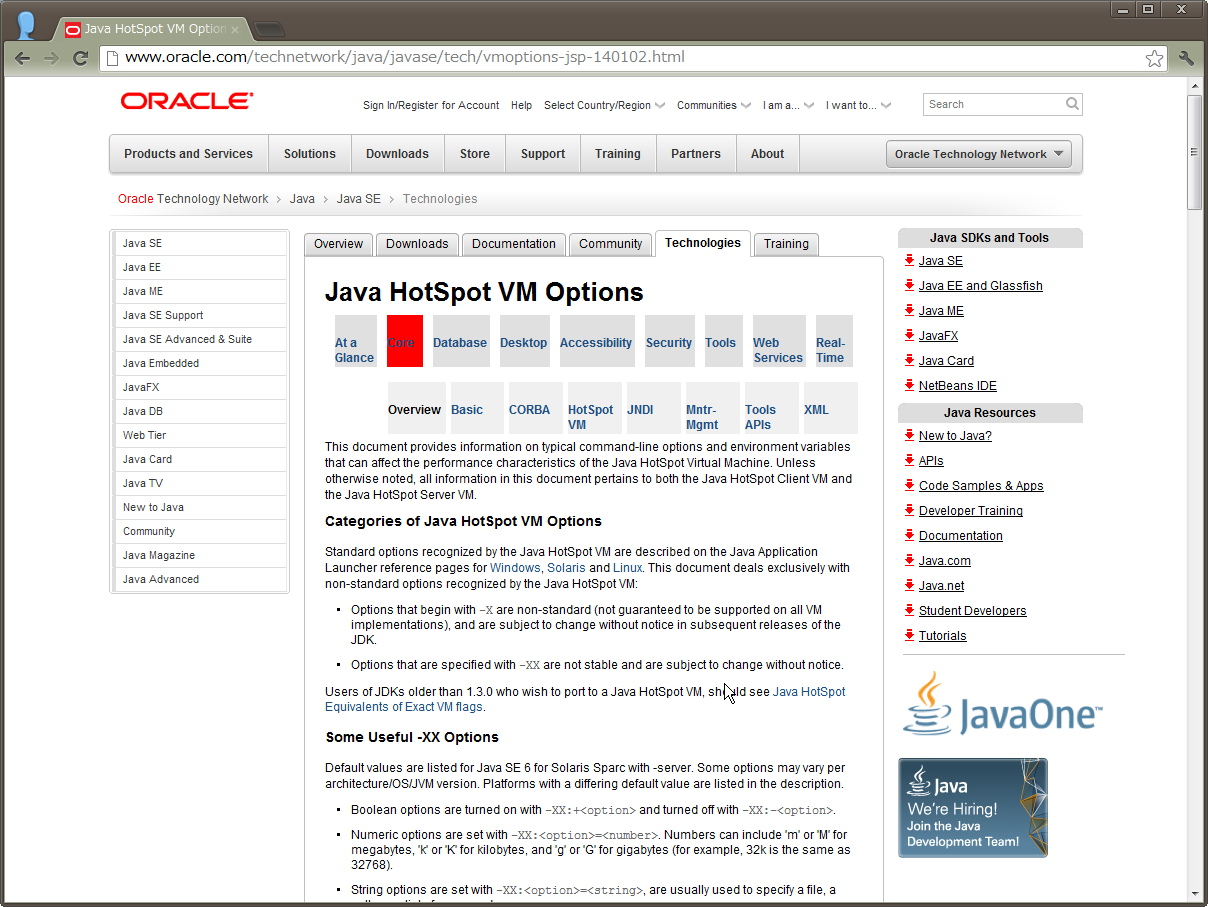Expand the 'I am a...' dropdown
This screenshot has height=907, width=1208.
(x=788, y=105)
